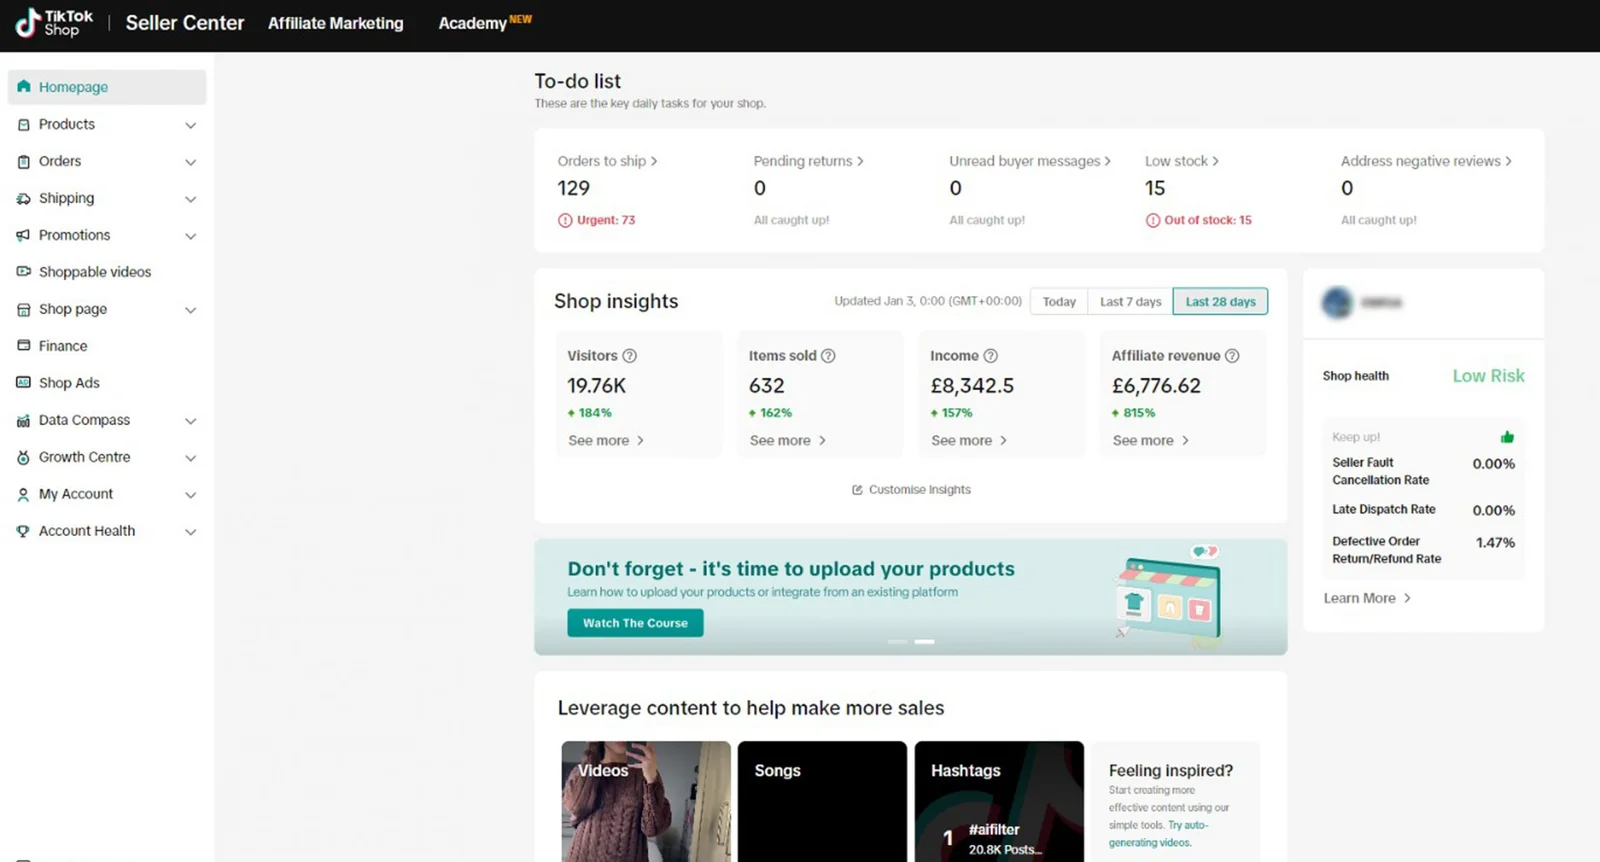Open the Videos content thumbnail
Image resolution: width=1600 pixels, height=862 pixels.
[646, 801]
